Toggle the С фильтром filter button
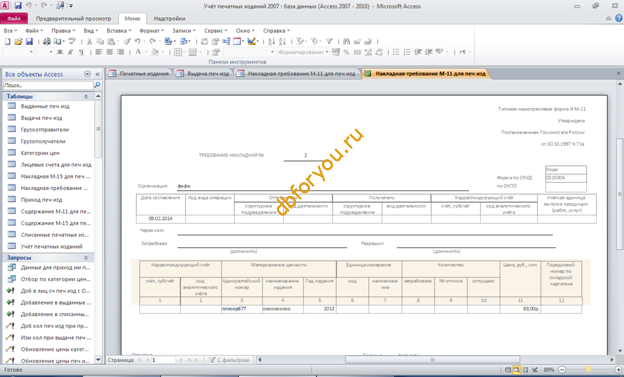 pos(230,360)
